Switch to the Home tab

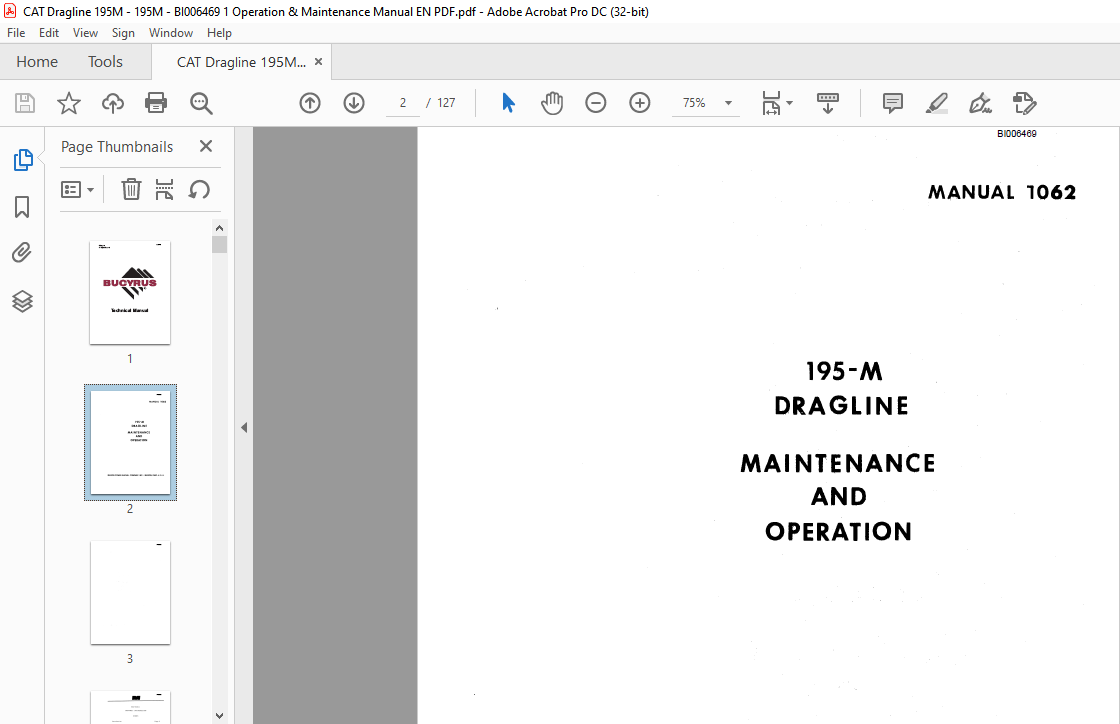pyautogui.click(x=37, y=62)
